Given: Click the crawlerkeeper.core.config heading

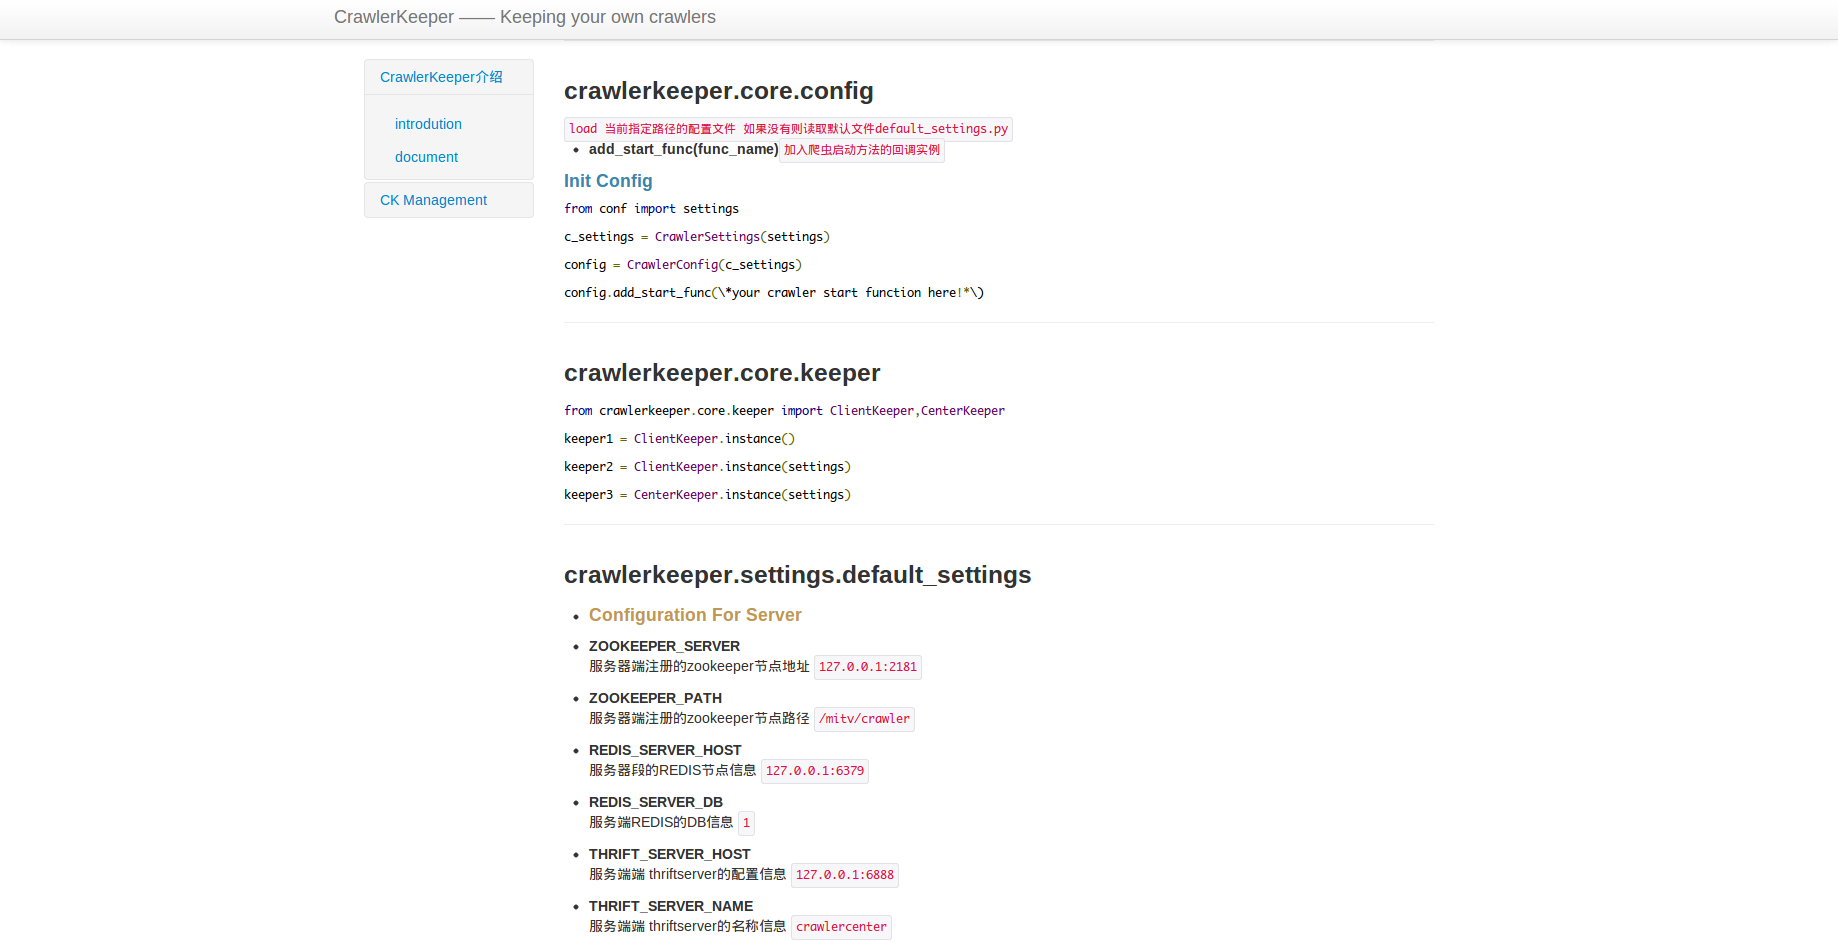Looking at the screenshot, I should (x=718, y=91).
